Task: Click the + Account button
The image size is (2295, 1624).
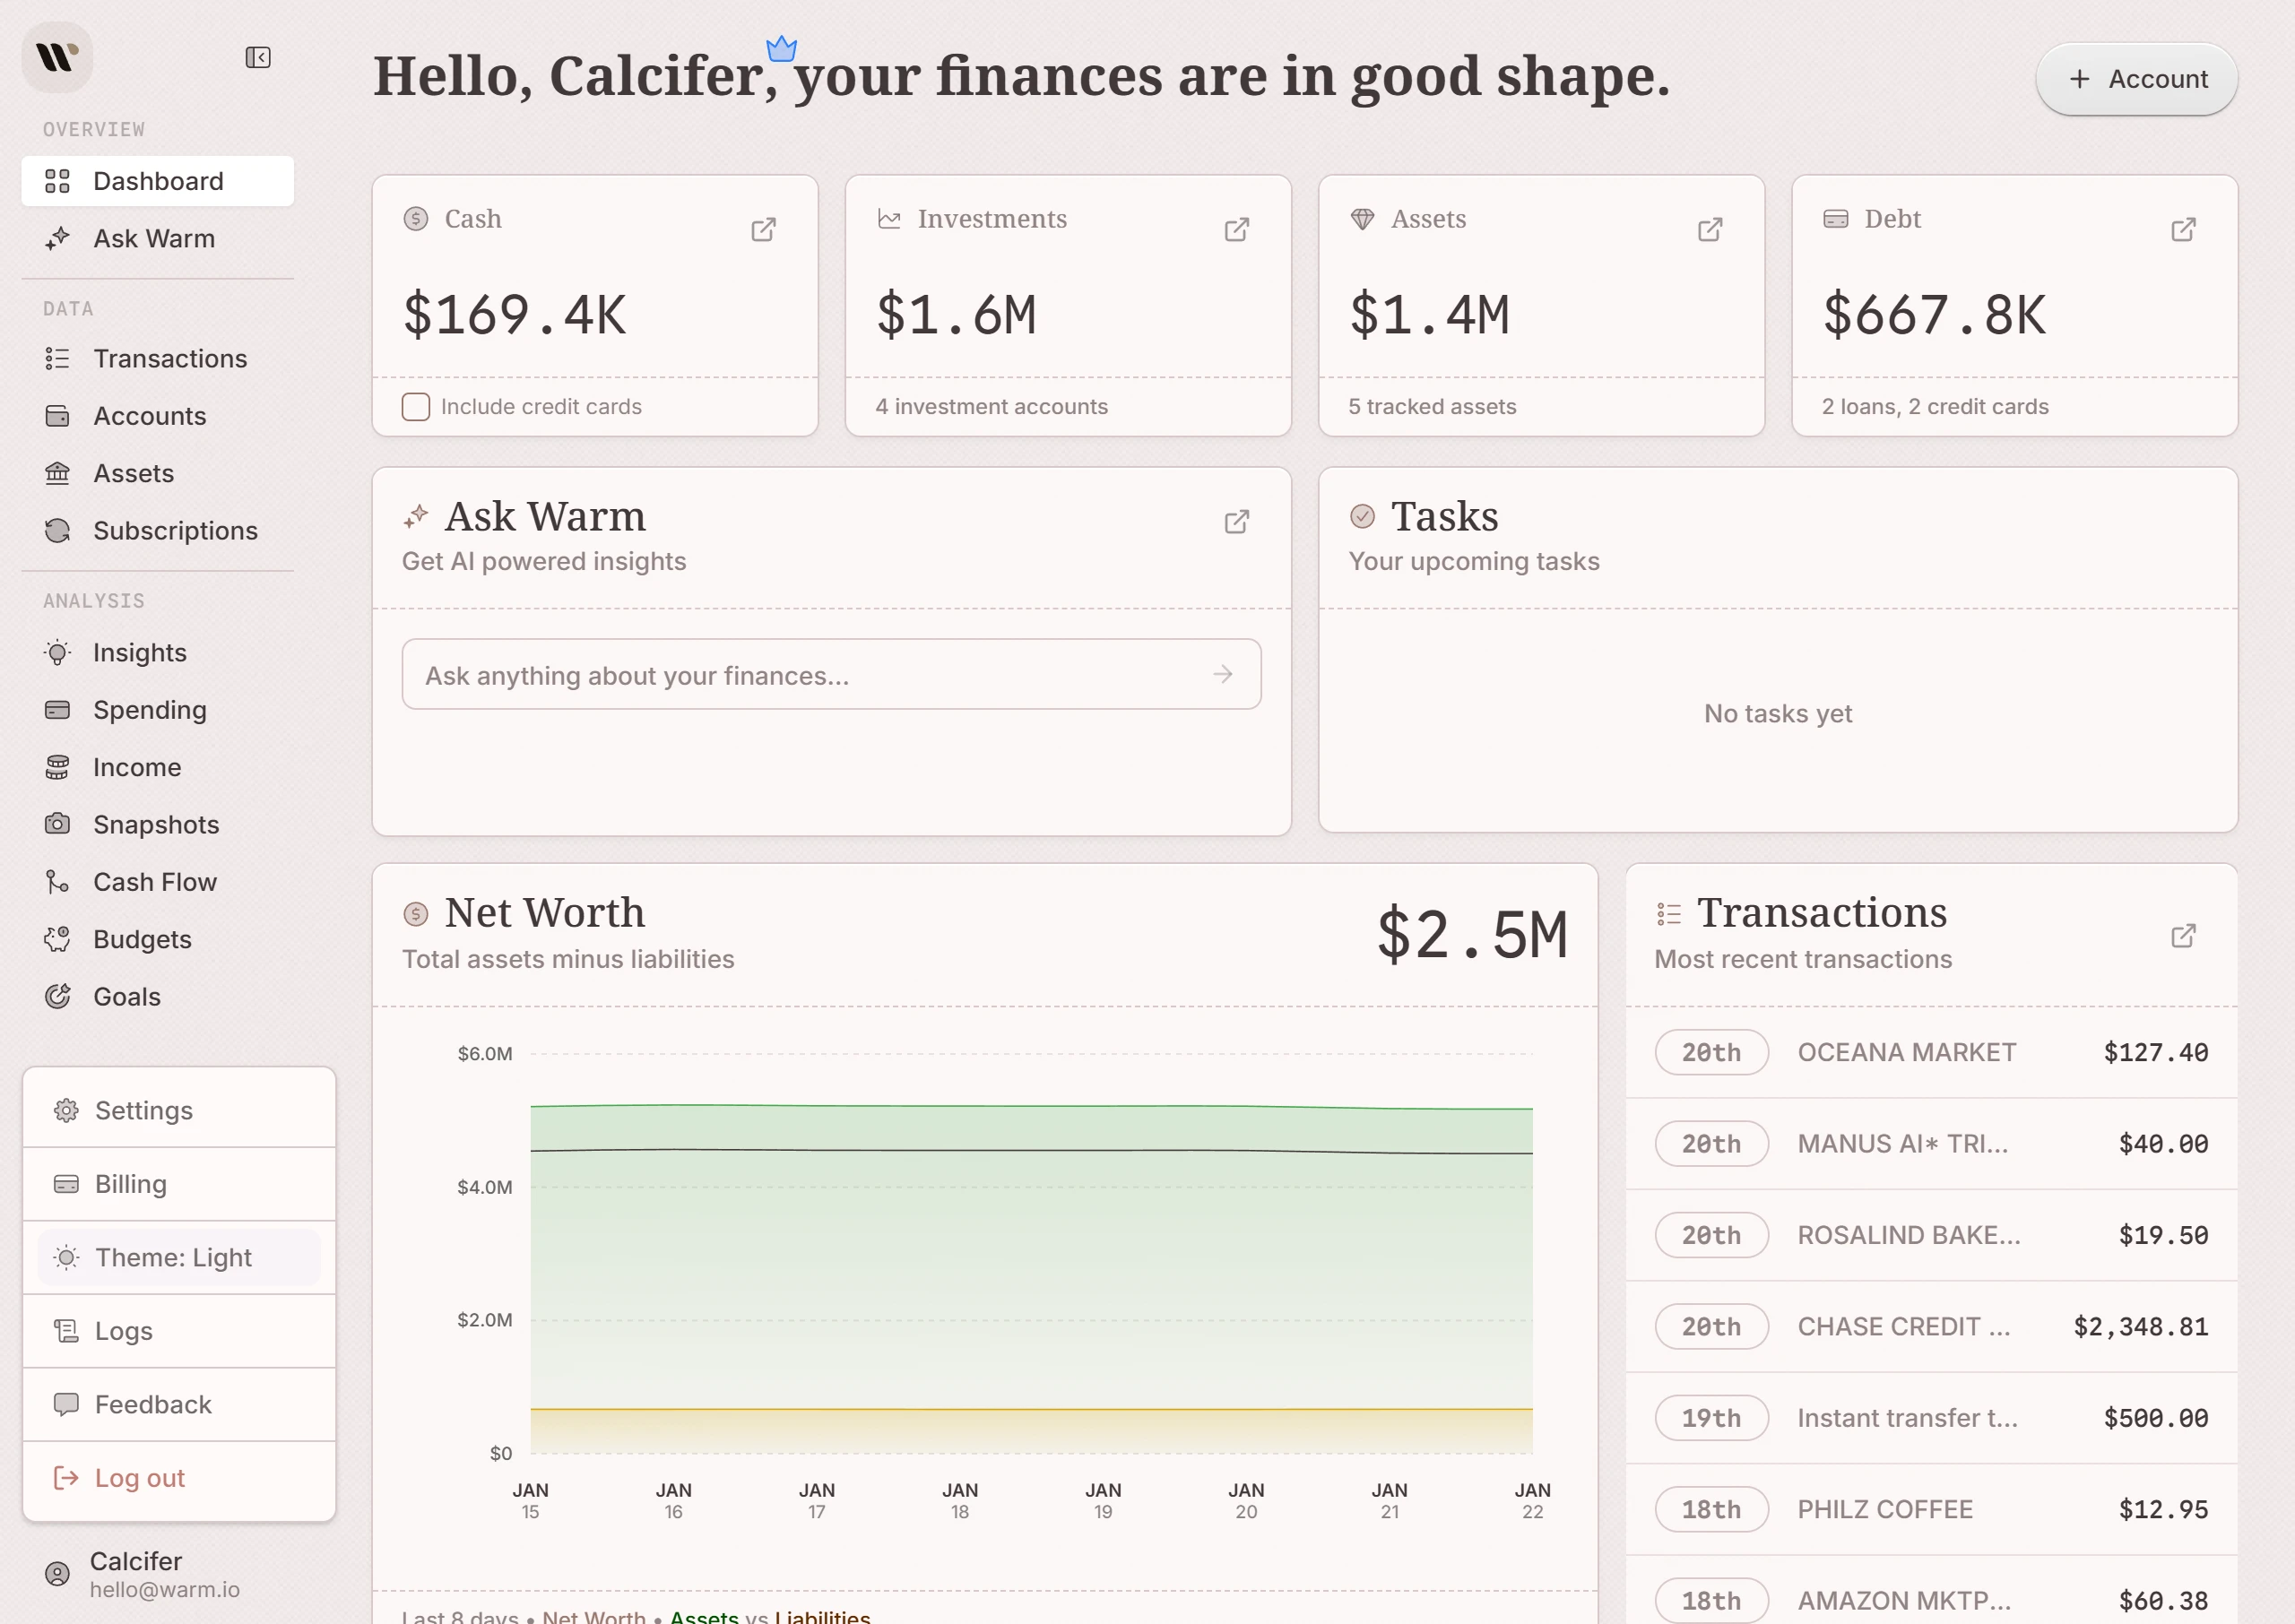Action: coord(2137,79)
